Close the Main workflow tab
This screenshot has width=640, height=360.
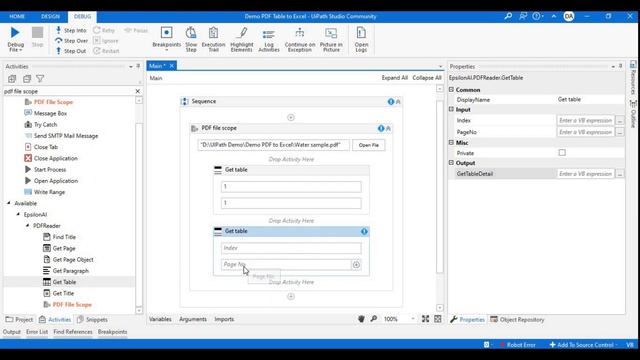[172, 66]
